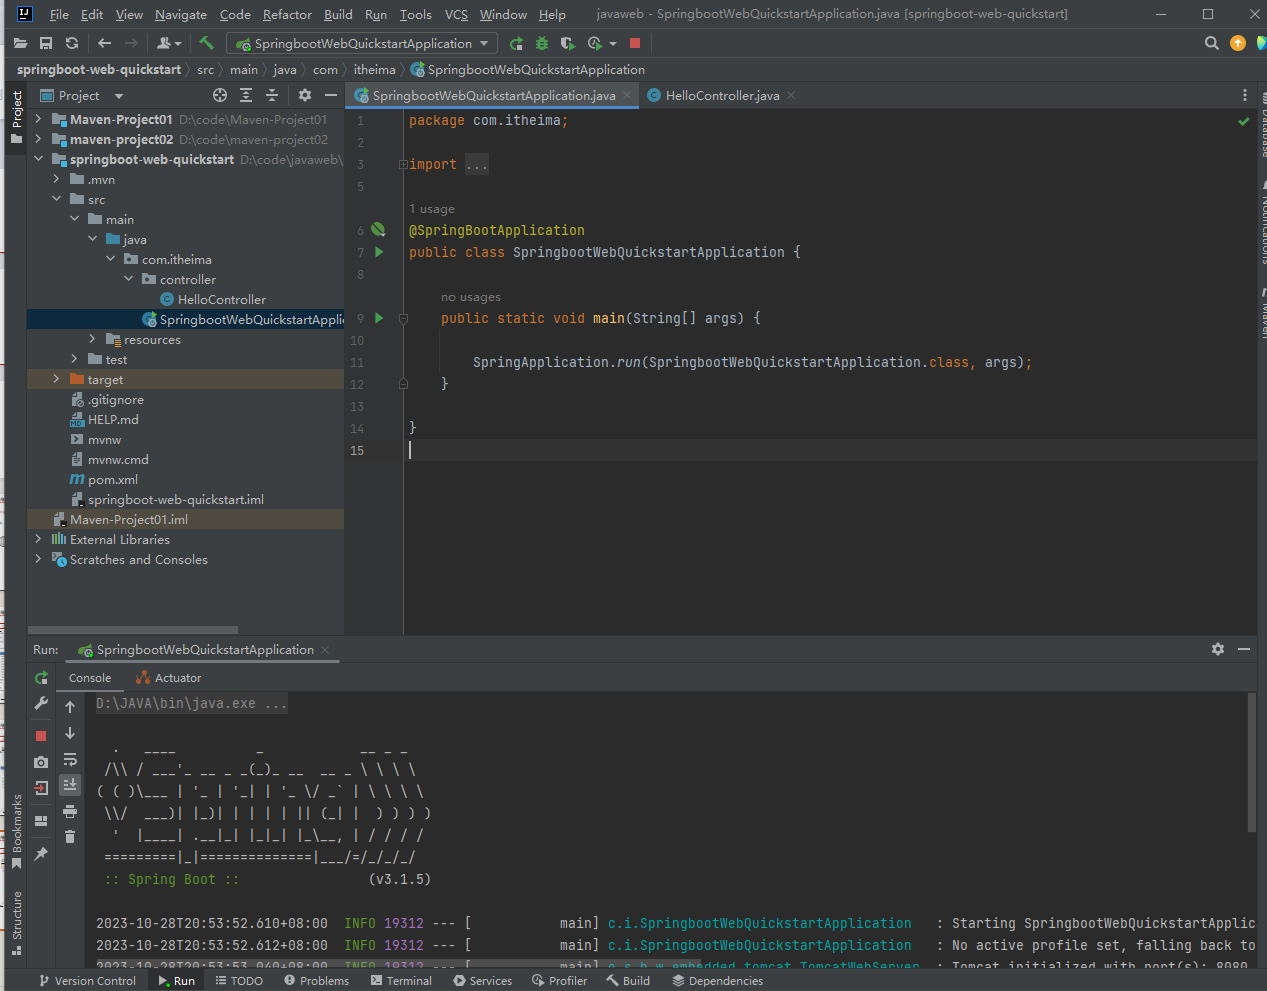1267x991 pixels.
Task: Expand maven-project02 tree node
Action: coord(38,139)
